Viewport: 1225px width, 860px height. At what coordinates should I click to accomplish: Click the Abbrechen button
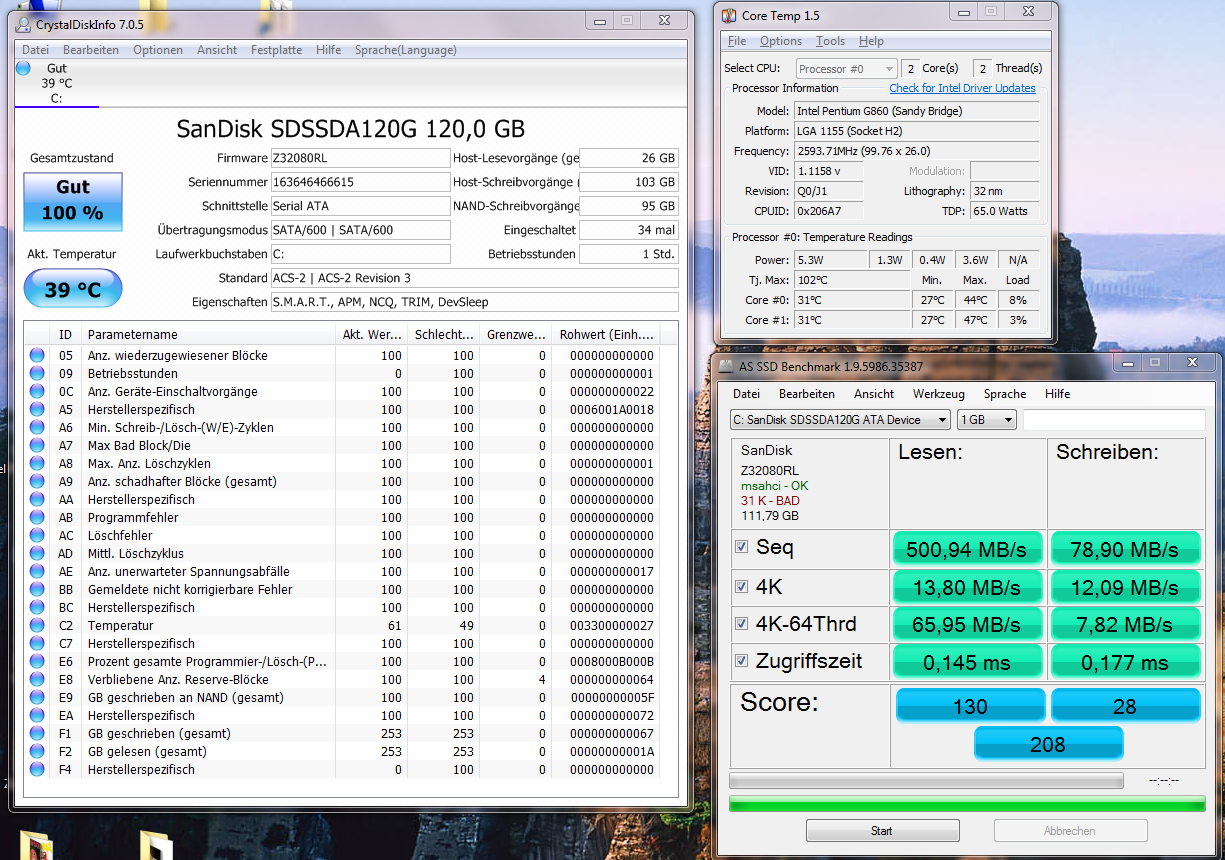click(x=1070, y=831)
